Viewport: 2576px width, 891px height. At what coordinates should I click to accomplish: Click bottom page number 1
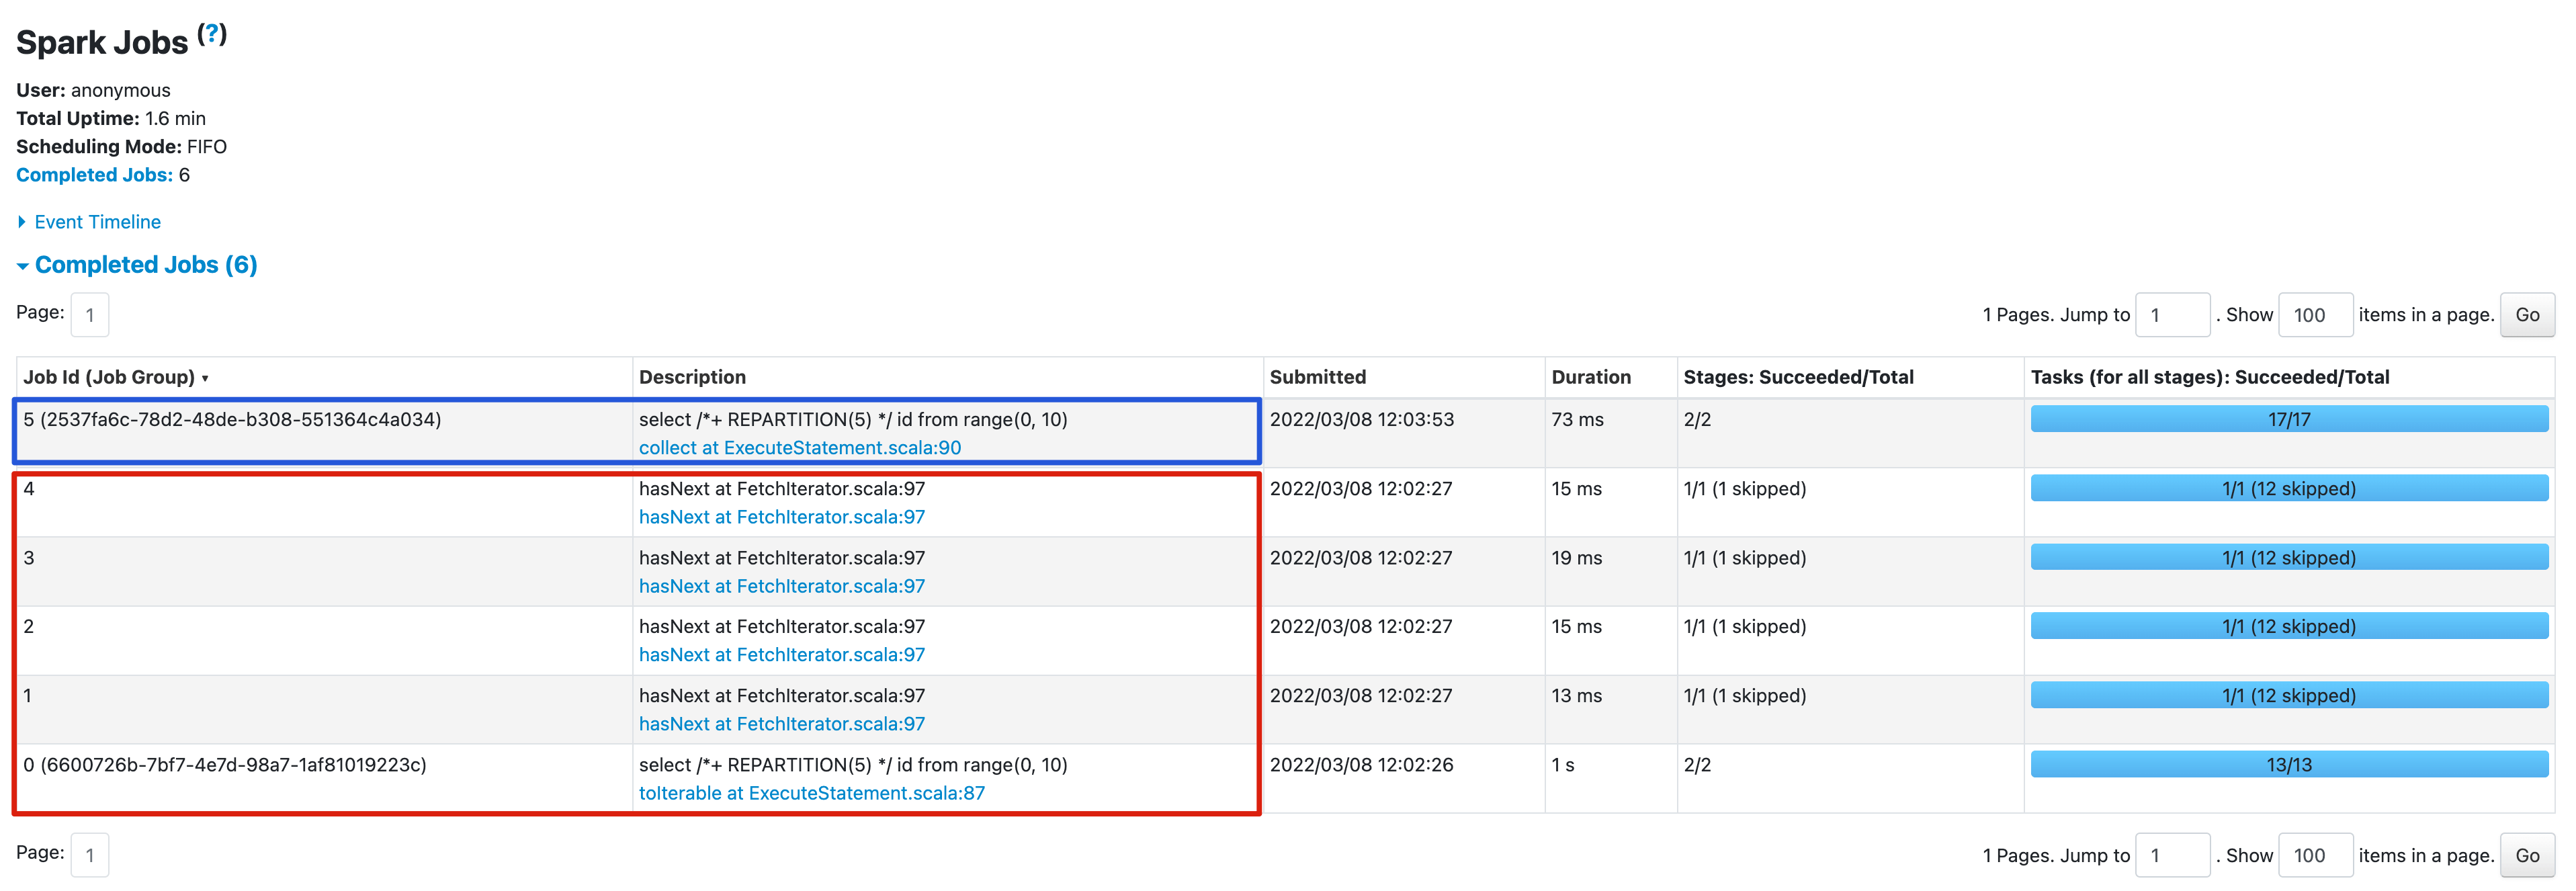(90, 856)
